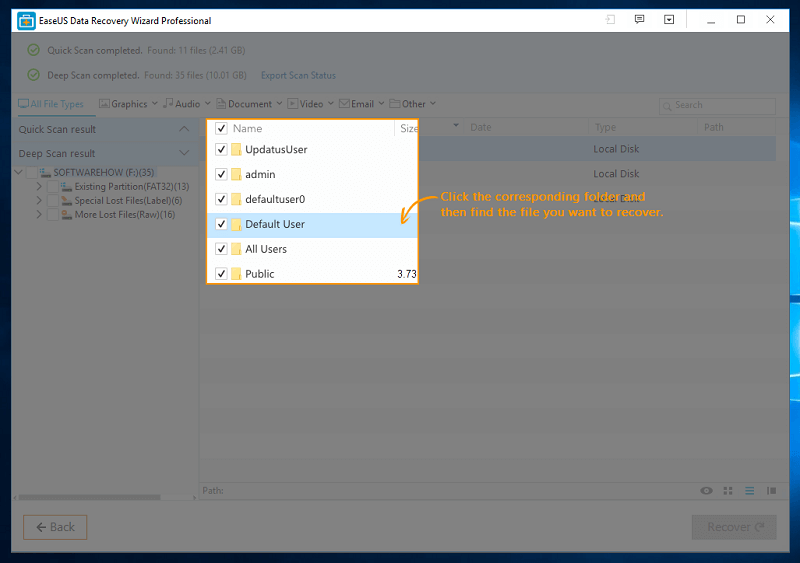Click the SOFTWAREHOW drive icon

(x=45, y=173)
